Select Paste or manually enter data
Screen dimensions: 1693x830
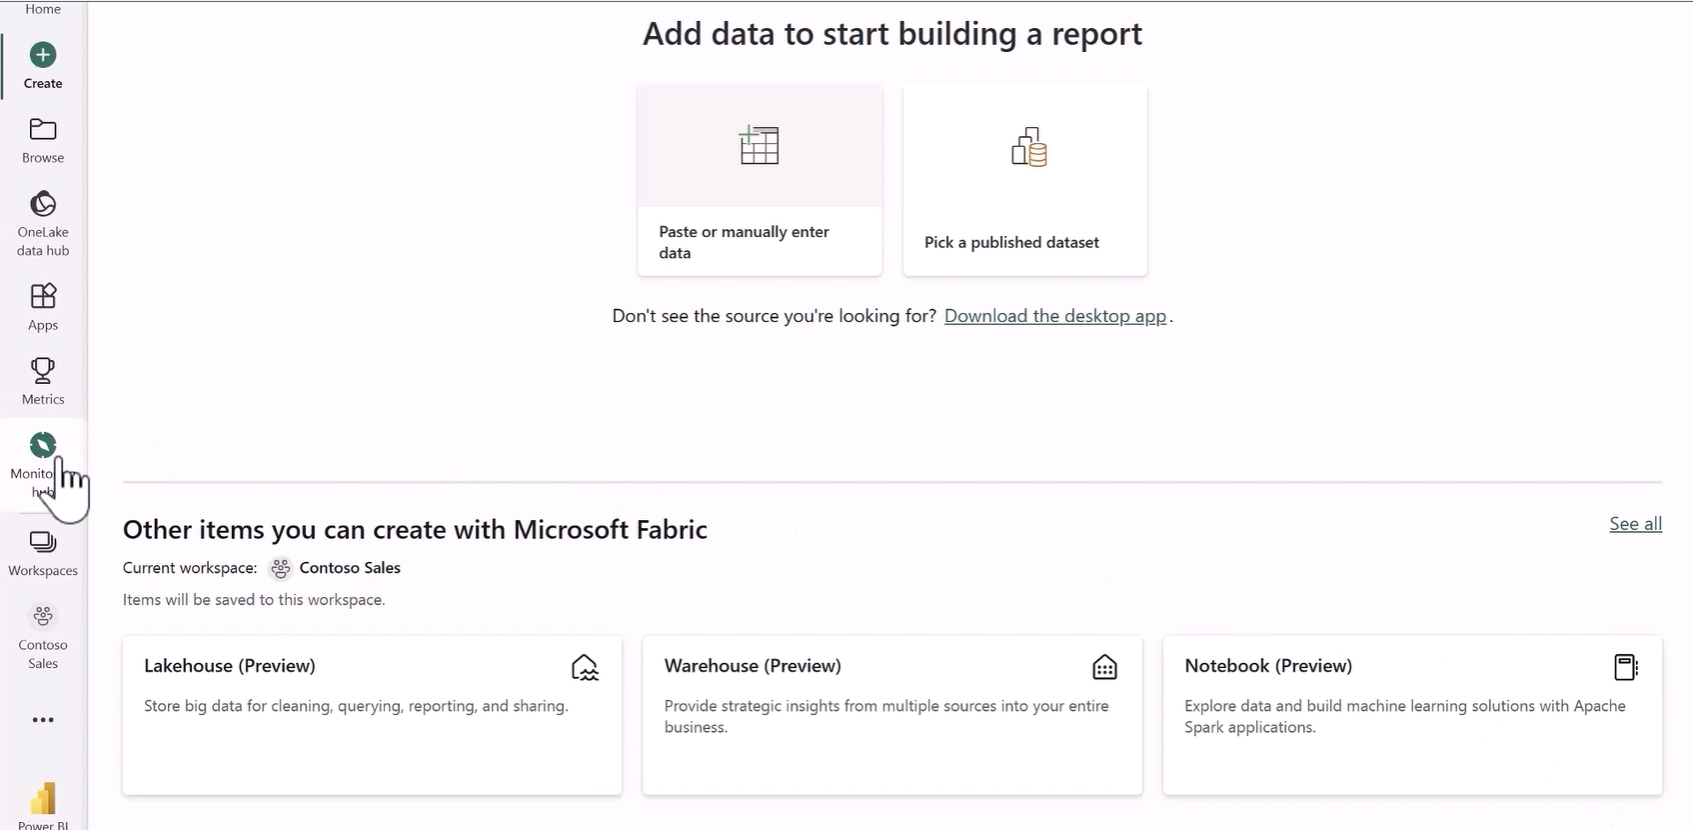(760, 181)
